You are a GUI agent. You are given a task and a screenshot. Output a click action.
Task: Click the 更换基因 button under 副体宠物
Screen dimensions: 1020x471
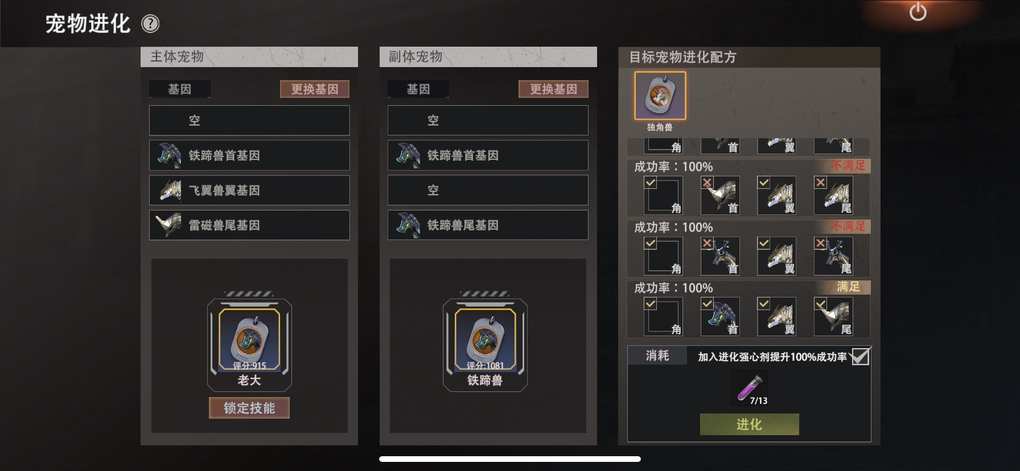click(554, 89)
